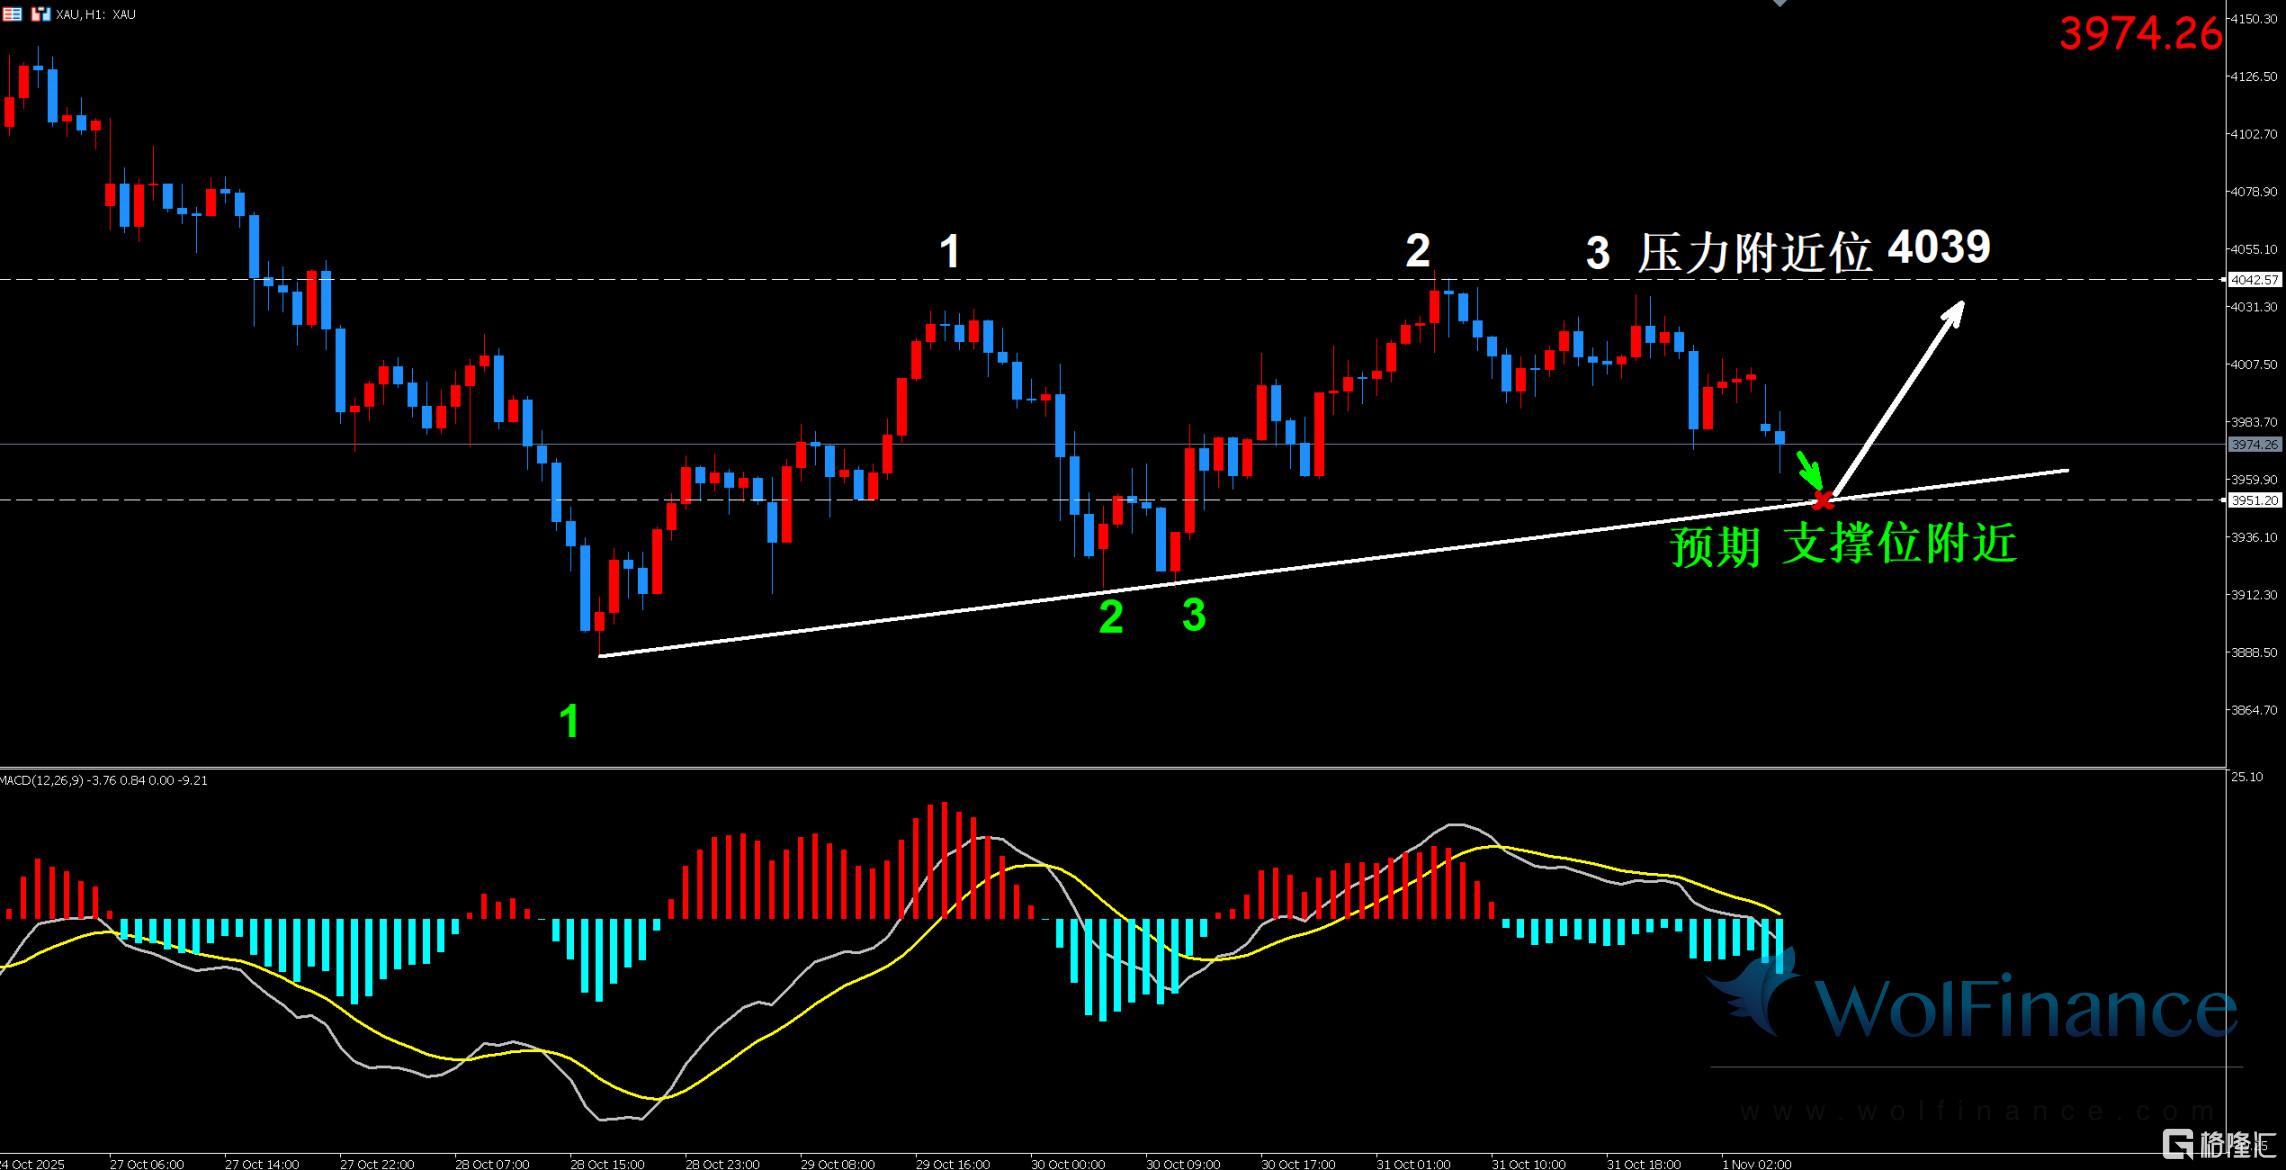This screenshot has height=1170, width=2286.
Task: Click the green number 1 swing-low label
Action: click(x=569, y=721)
